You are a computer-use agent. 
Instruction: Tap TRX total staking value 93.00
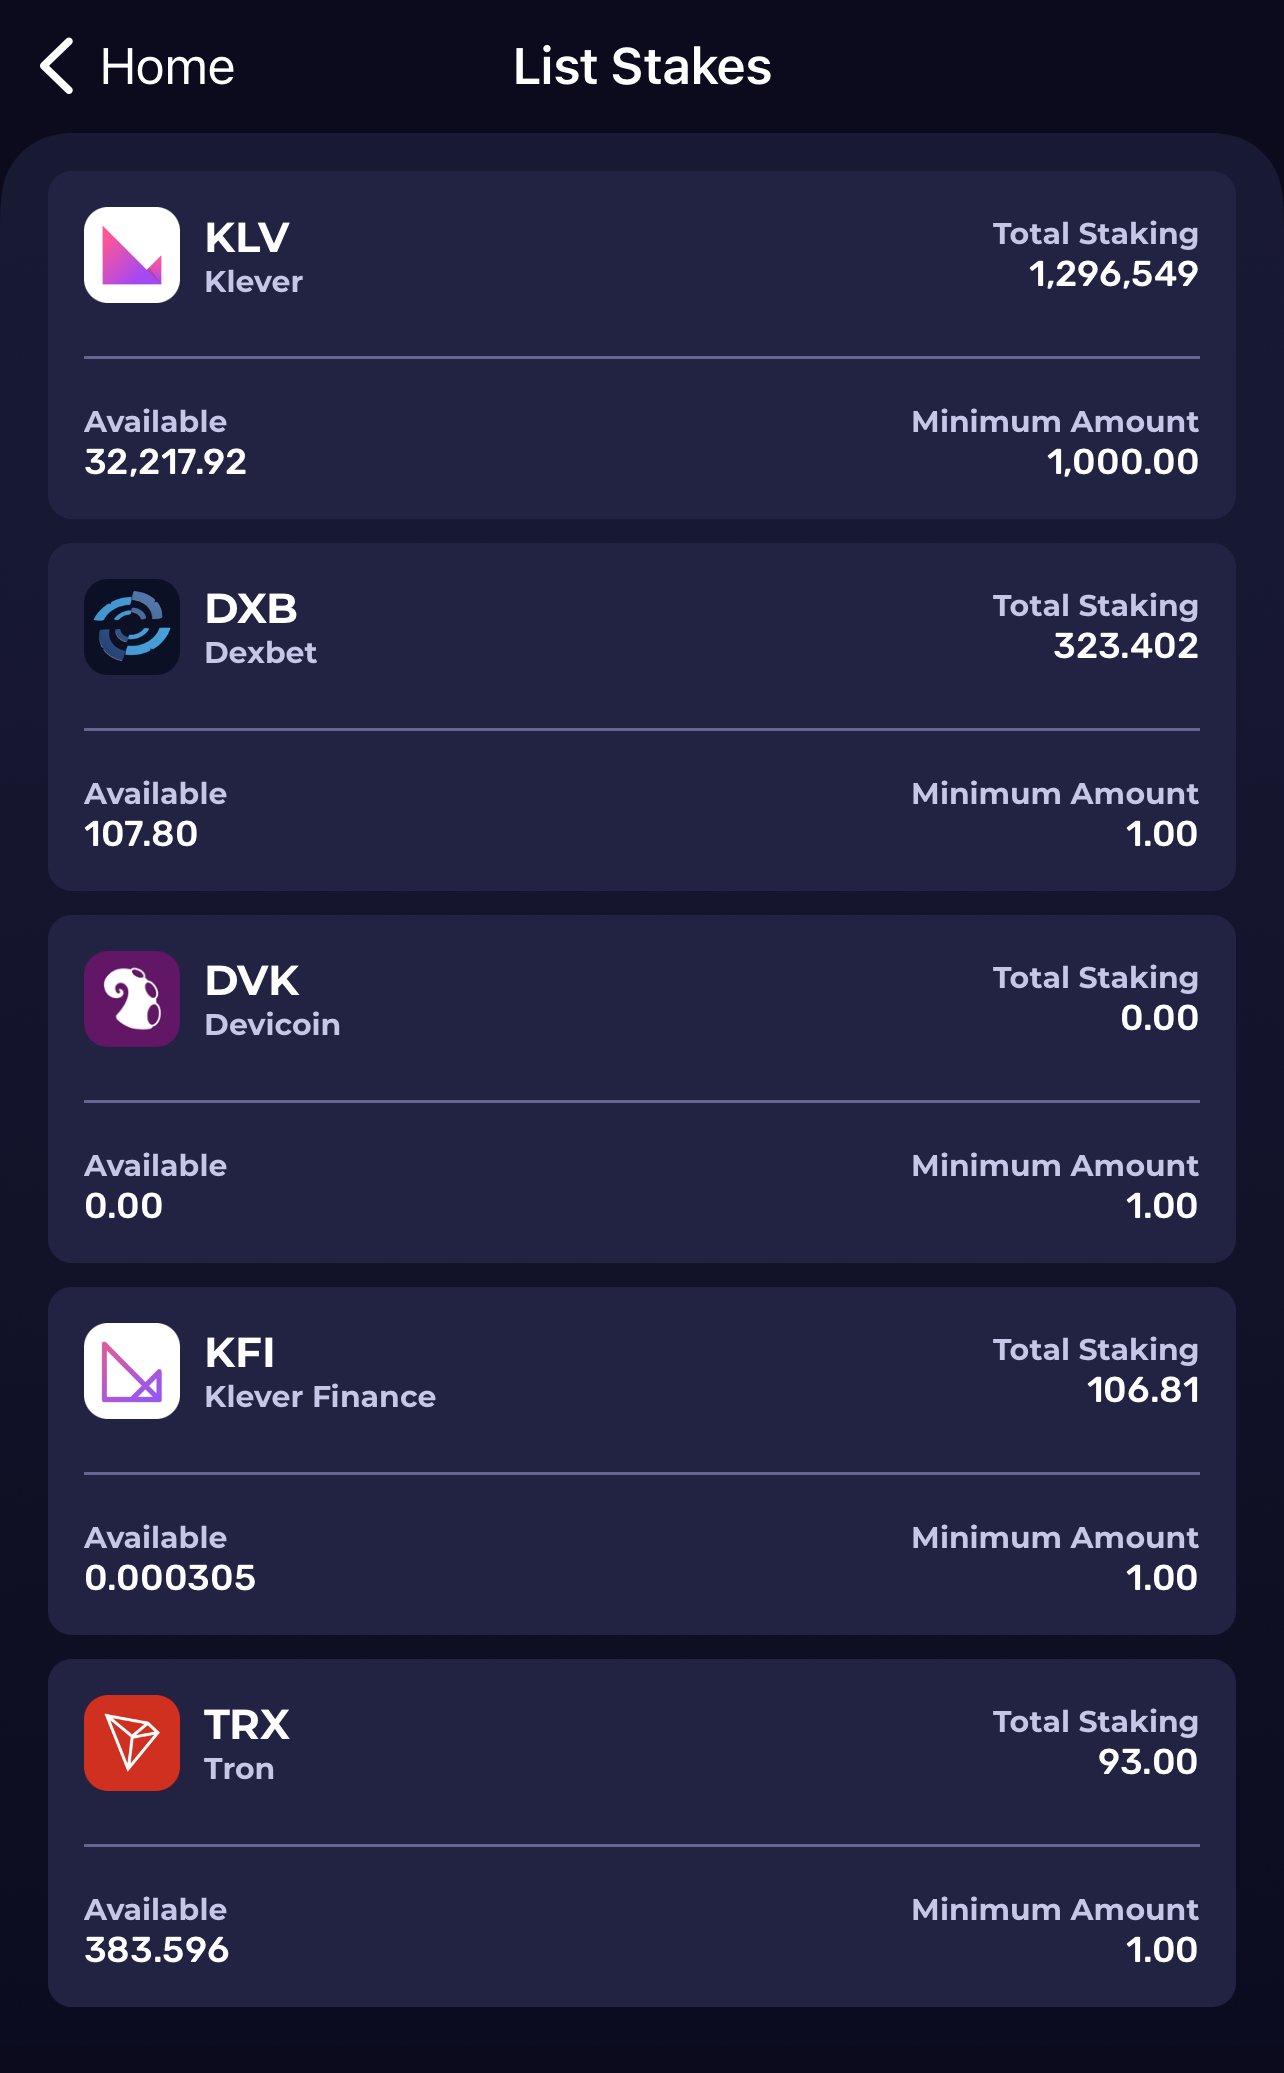tap(1148, 1762)
